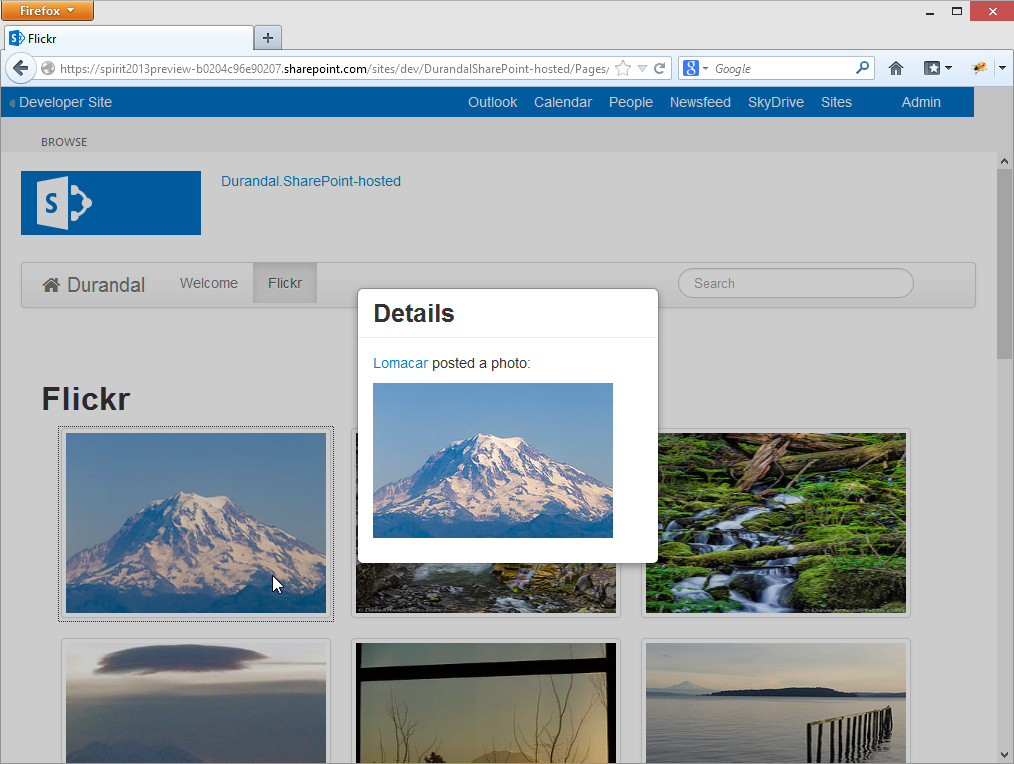Close the Firefox window
Image resolution: width=1014 pixels, height=764 pixels.
992,11
